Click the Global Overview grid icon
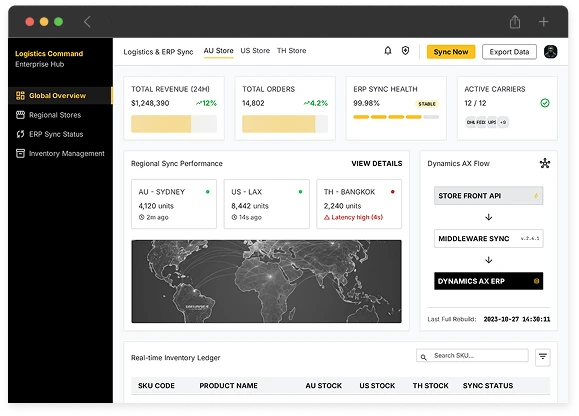 (x=20, y=96)
